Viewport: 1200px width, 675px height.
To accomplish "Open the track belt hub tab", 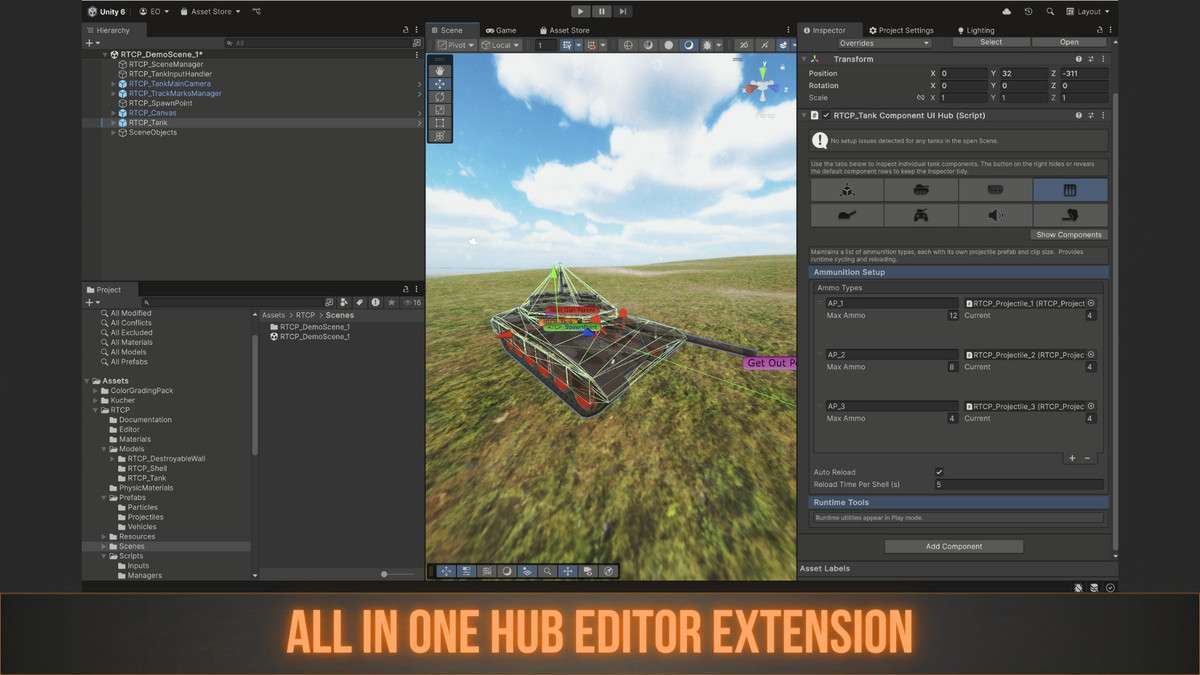I will click(x=995, y=190).
